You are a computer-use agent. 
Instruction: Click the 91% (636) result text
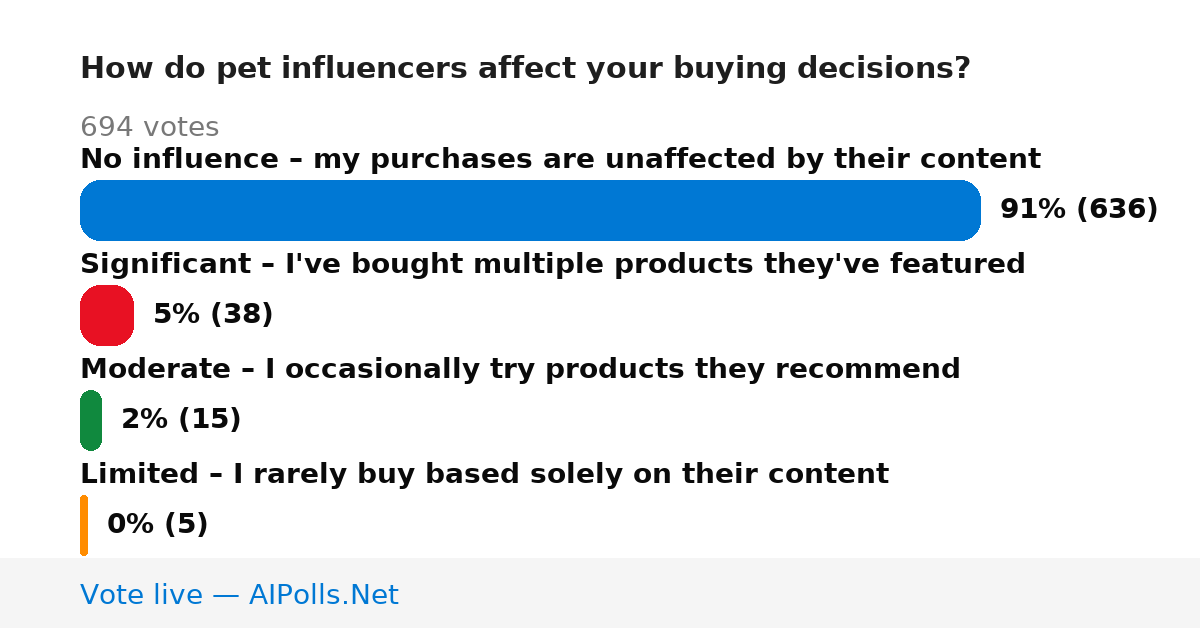pyautogui.click(x=1079, y=210)
